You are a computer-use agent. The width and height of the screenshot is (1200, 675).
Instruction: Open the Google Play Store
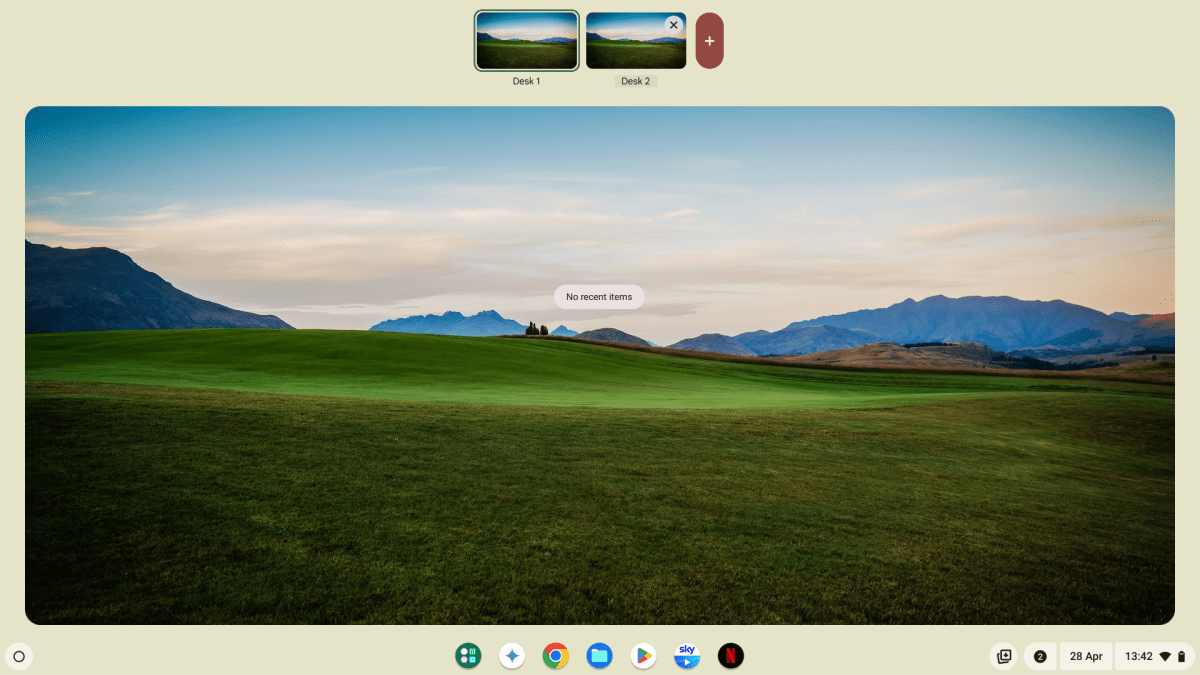click(x=643, y=656)
